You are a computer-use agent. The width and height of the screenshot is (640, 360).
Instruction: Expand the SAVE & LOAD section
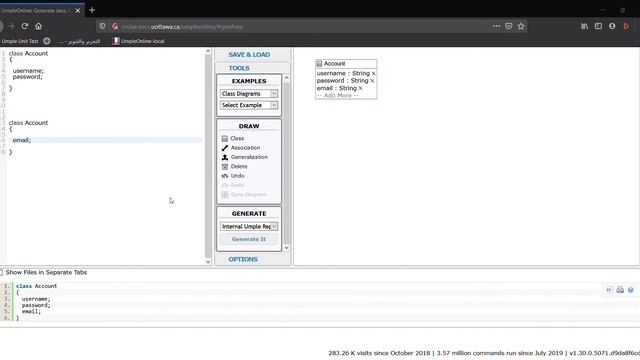(x=249, y=55)
